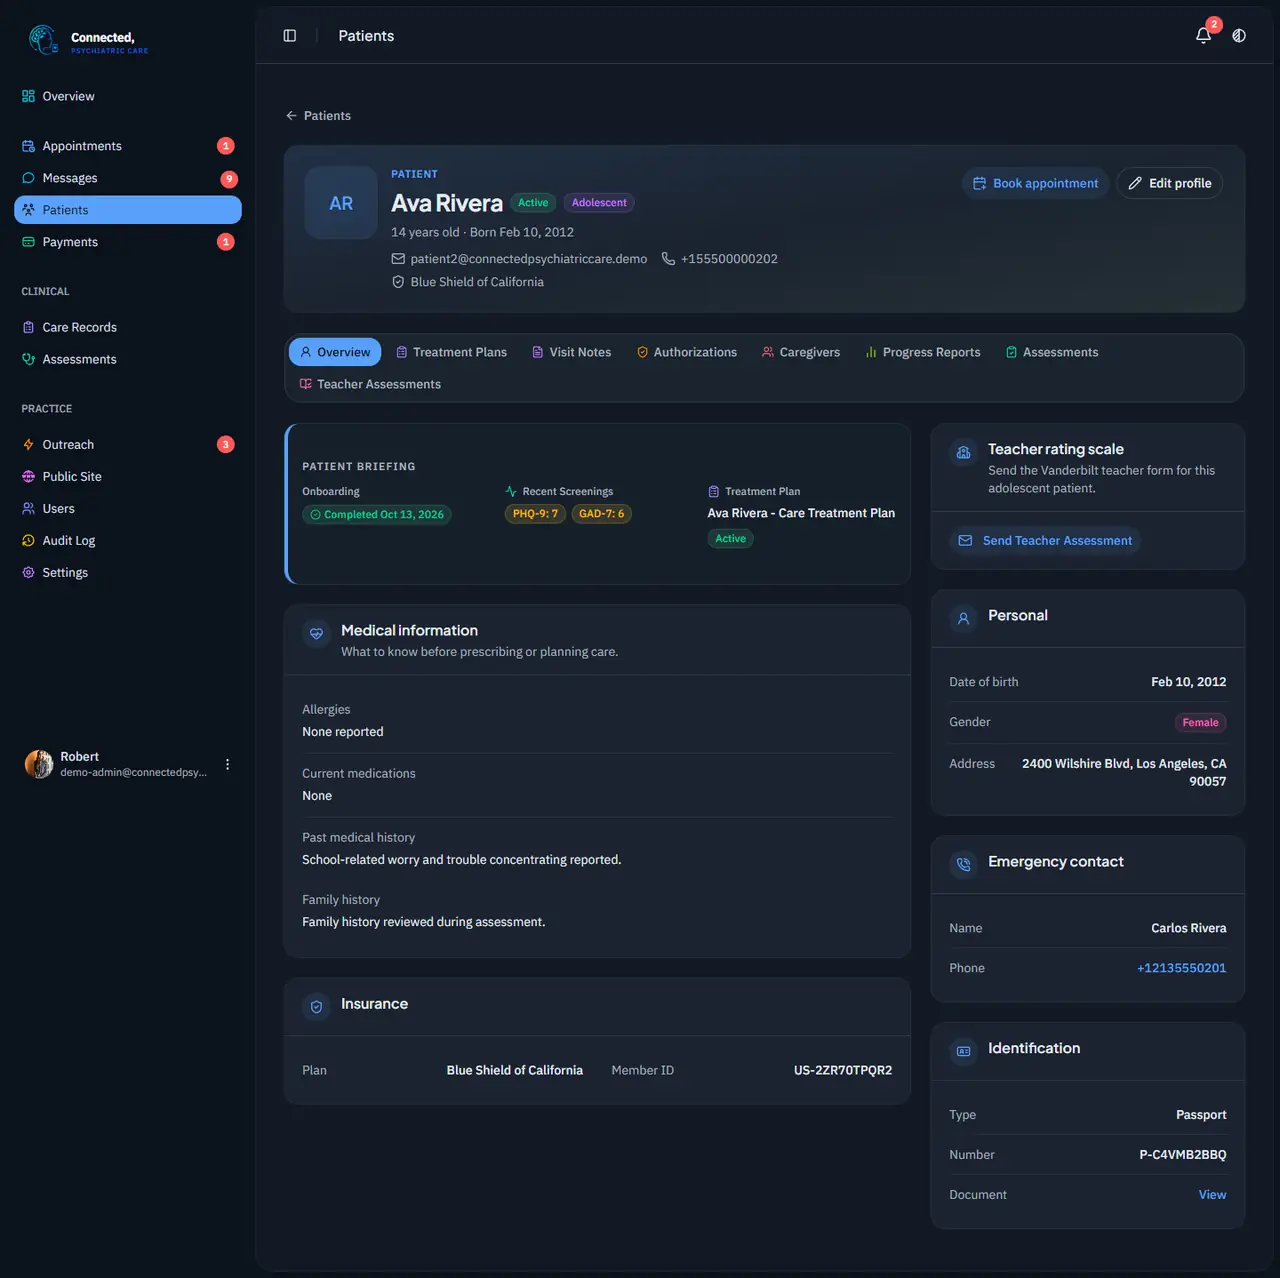The height and width of the screenshot is (1278, 1280).
Task: Click the emergency phone number +12135550201
Action: click(1181, 968)
